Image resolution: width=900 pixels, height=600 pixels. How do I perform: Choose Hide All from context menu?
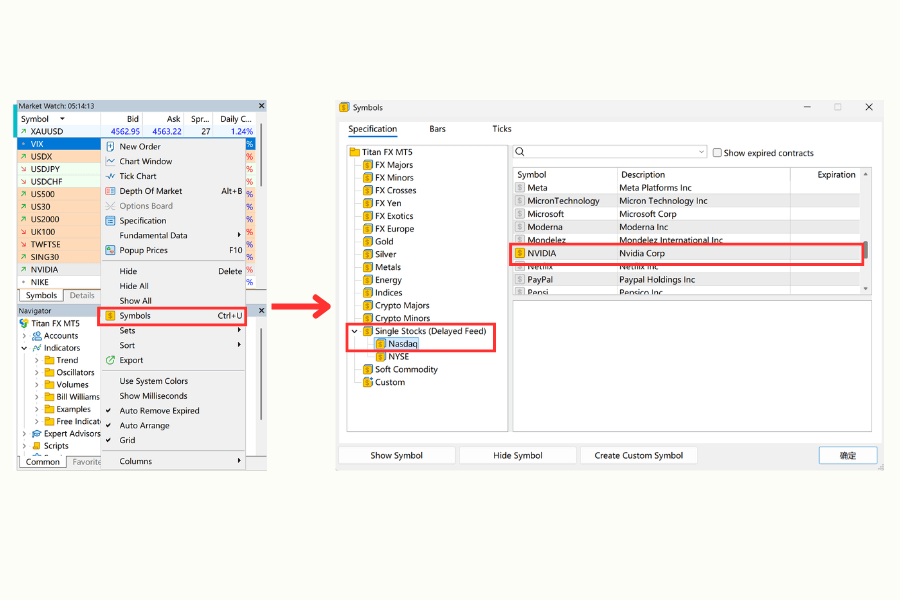[x=134, y=286]
